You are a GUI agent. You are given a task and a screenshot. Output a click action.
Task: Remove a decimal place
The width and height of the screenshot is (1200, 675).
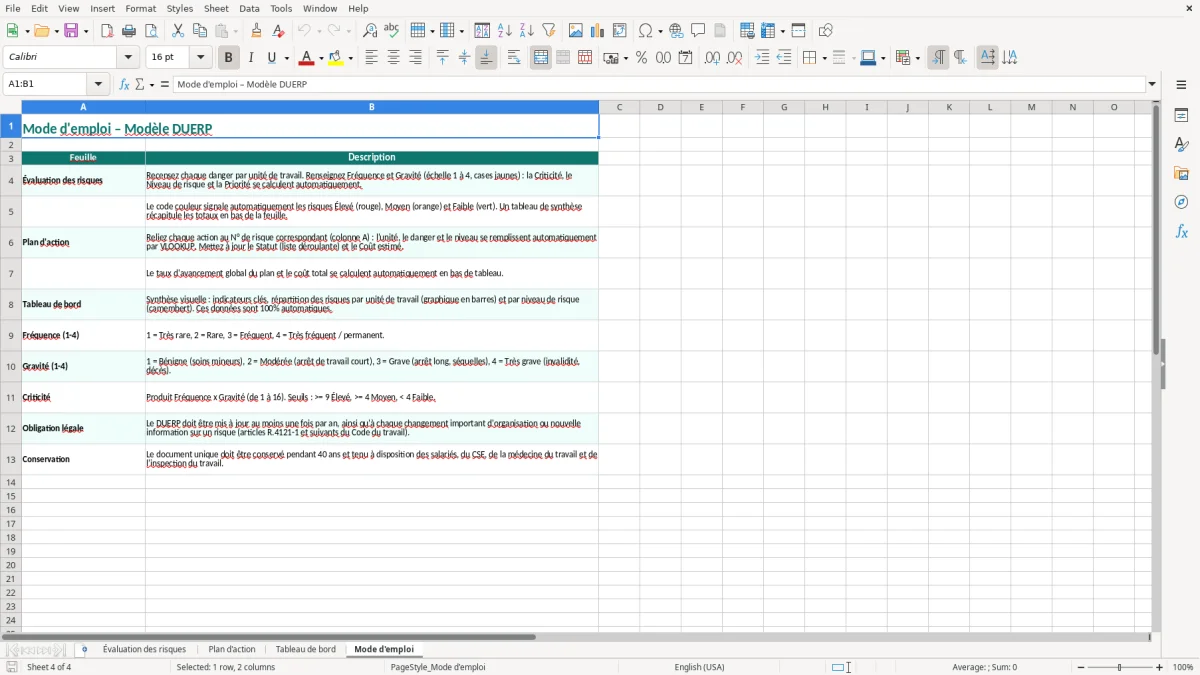click(734, 58)
